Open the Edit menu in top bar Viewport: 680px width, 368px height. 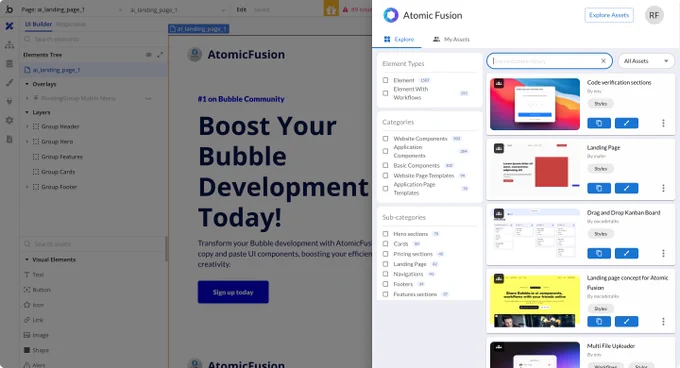[x=242, y=10]
